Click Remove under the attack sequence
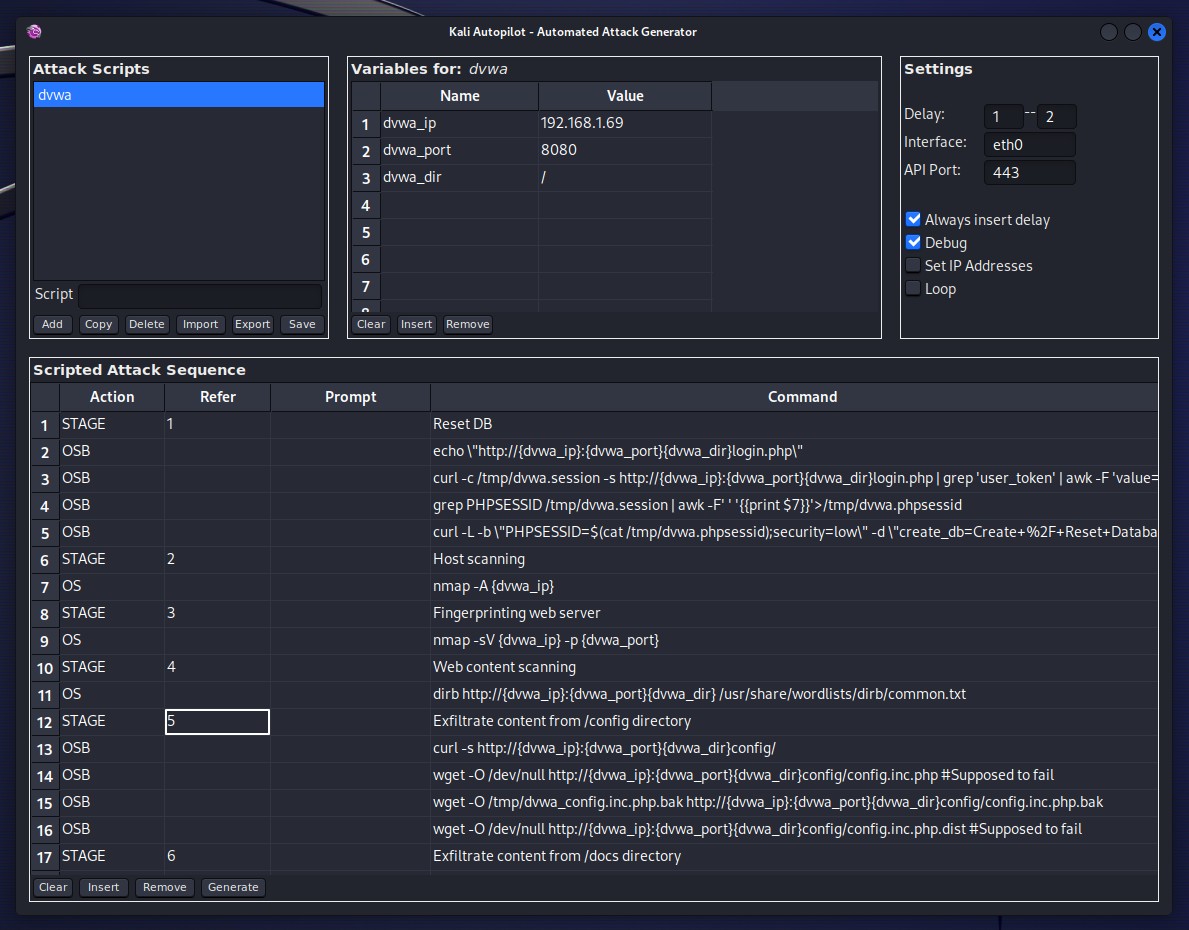 [x=165, y=887]
